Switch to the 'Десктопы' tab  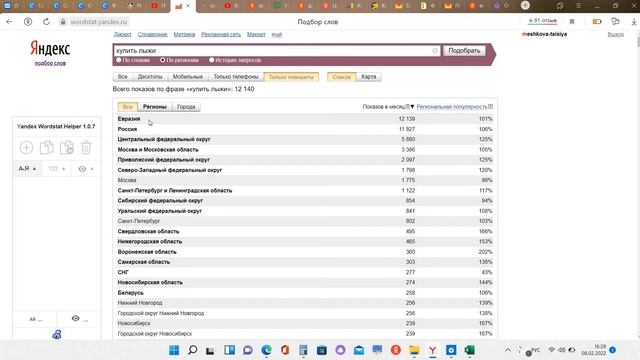point(150,77)
